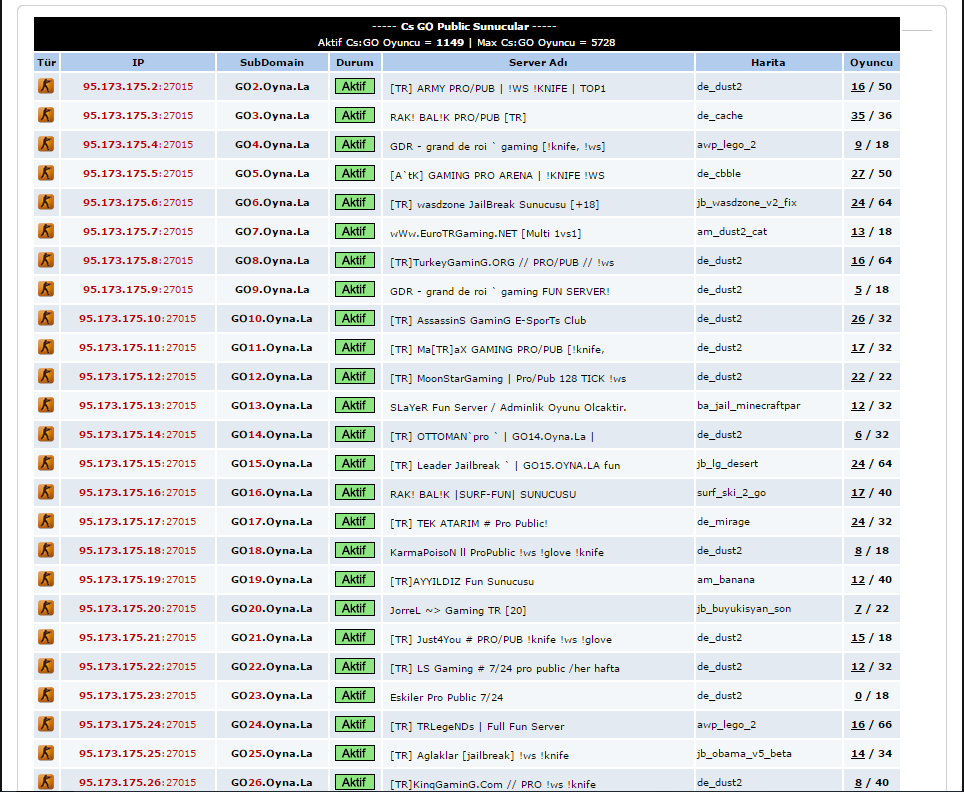Image resolution: width=964 pixels, height=792 pixels.
Task: Click the player count 35 for GO3.Oyna.La
Action: 858,116
